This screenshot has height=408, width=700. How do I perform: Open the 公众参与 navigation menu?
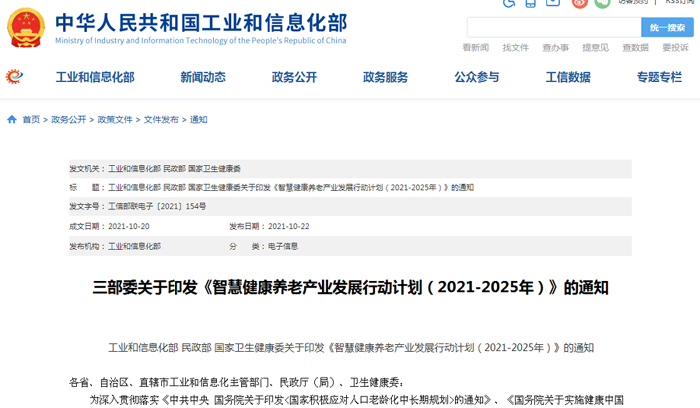click(x=477, y=77)
